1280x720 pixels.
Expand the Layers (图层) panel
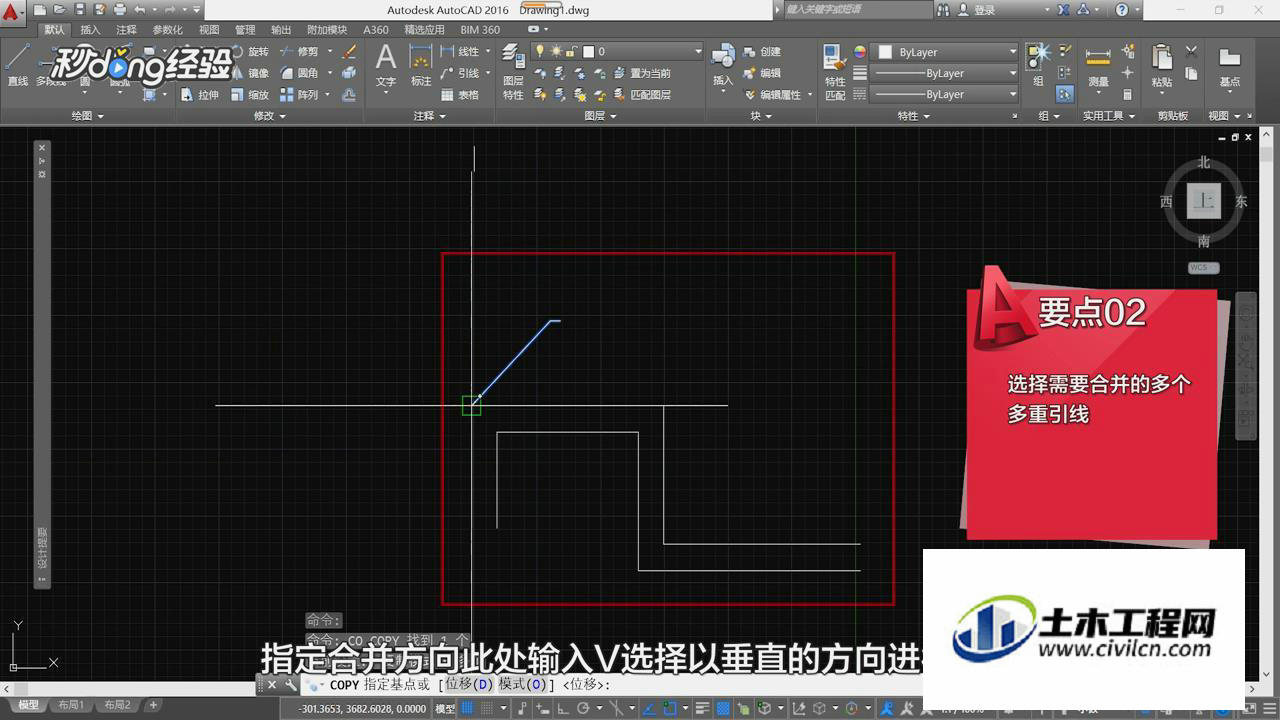pyautogui.click(x=600, y=116)
